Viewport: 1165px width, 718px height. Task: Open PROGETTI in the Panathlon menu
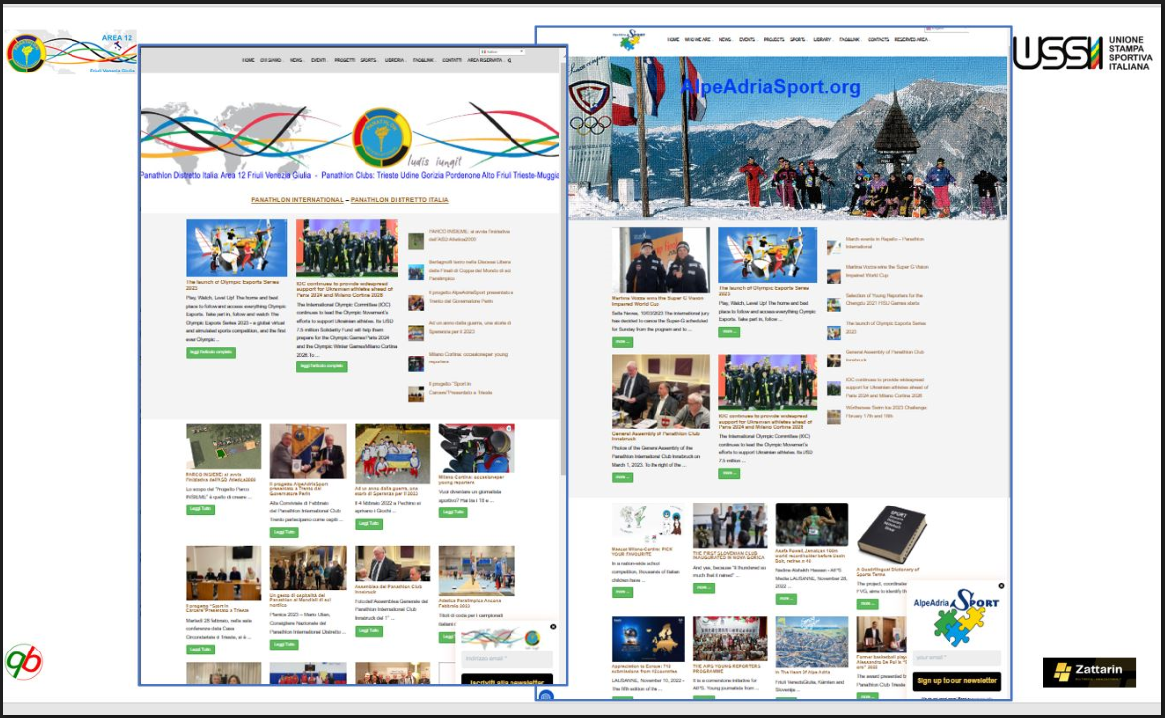tap(344, 60)
